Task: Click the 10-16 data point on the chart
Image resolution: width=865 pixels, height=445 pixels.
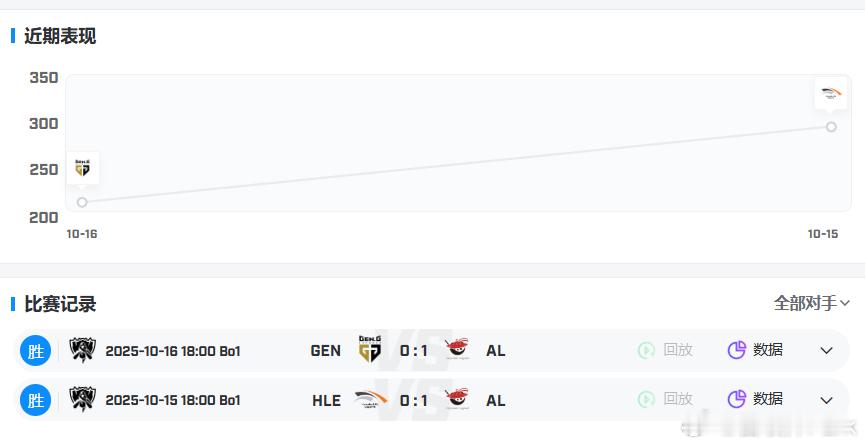Action: [x=82, y=202]
